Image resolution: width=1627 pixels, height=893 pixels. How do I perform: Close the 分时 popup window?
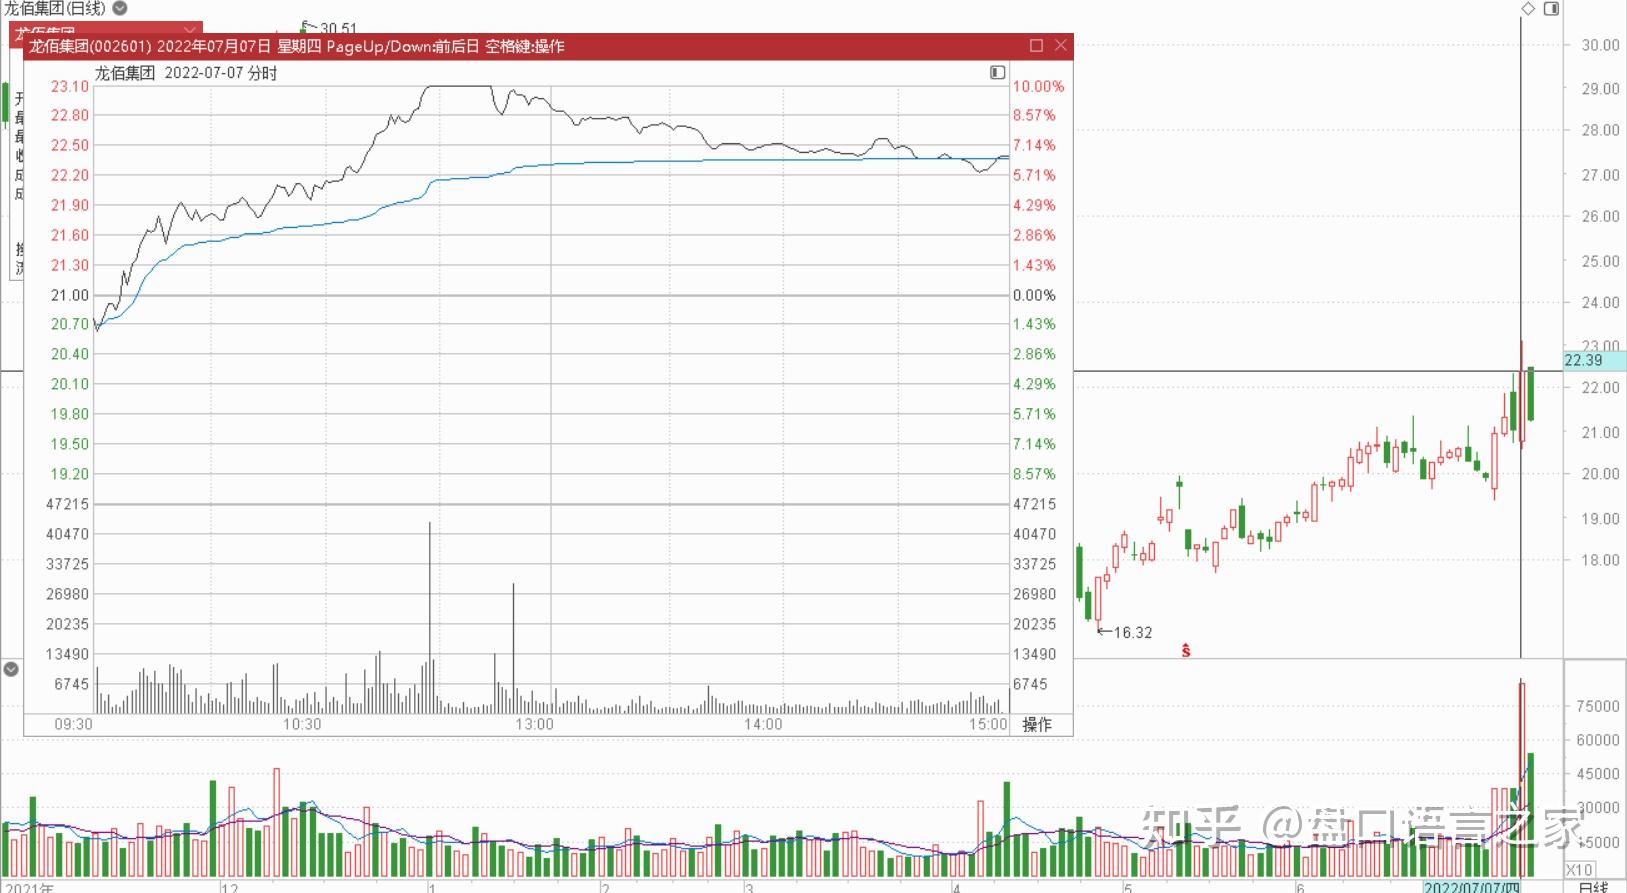1061,45
